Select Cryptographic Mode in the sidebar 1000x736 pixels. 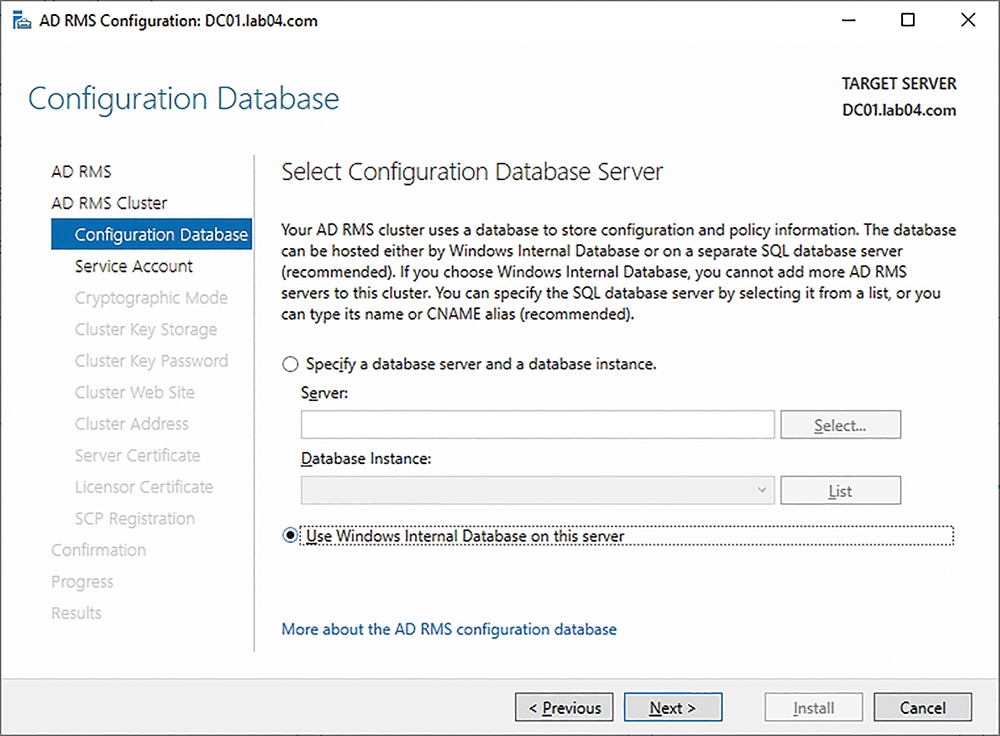pyautogui.click(x=151, y=298)
